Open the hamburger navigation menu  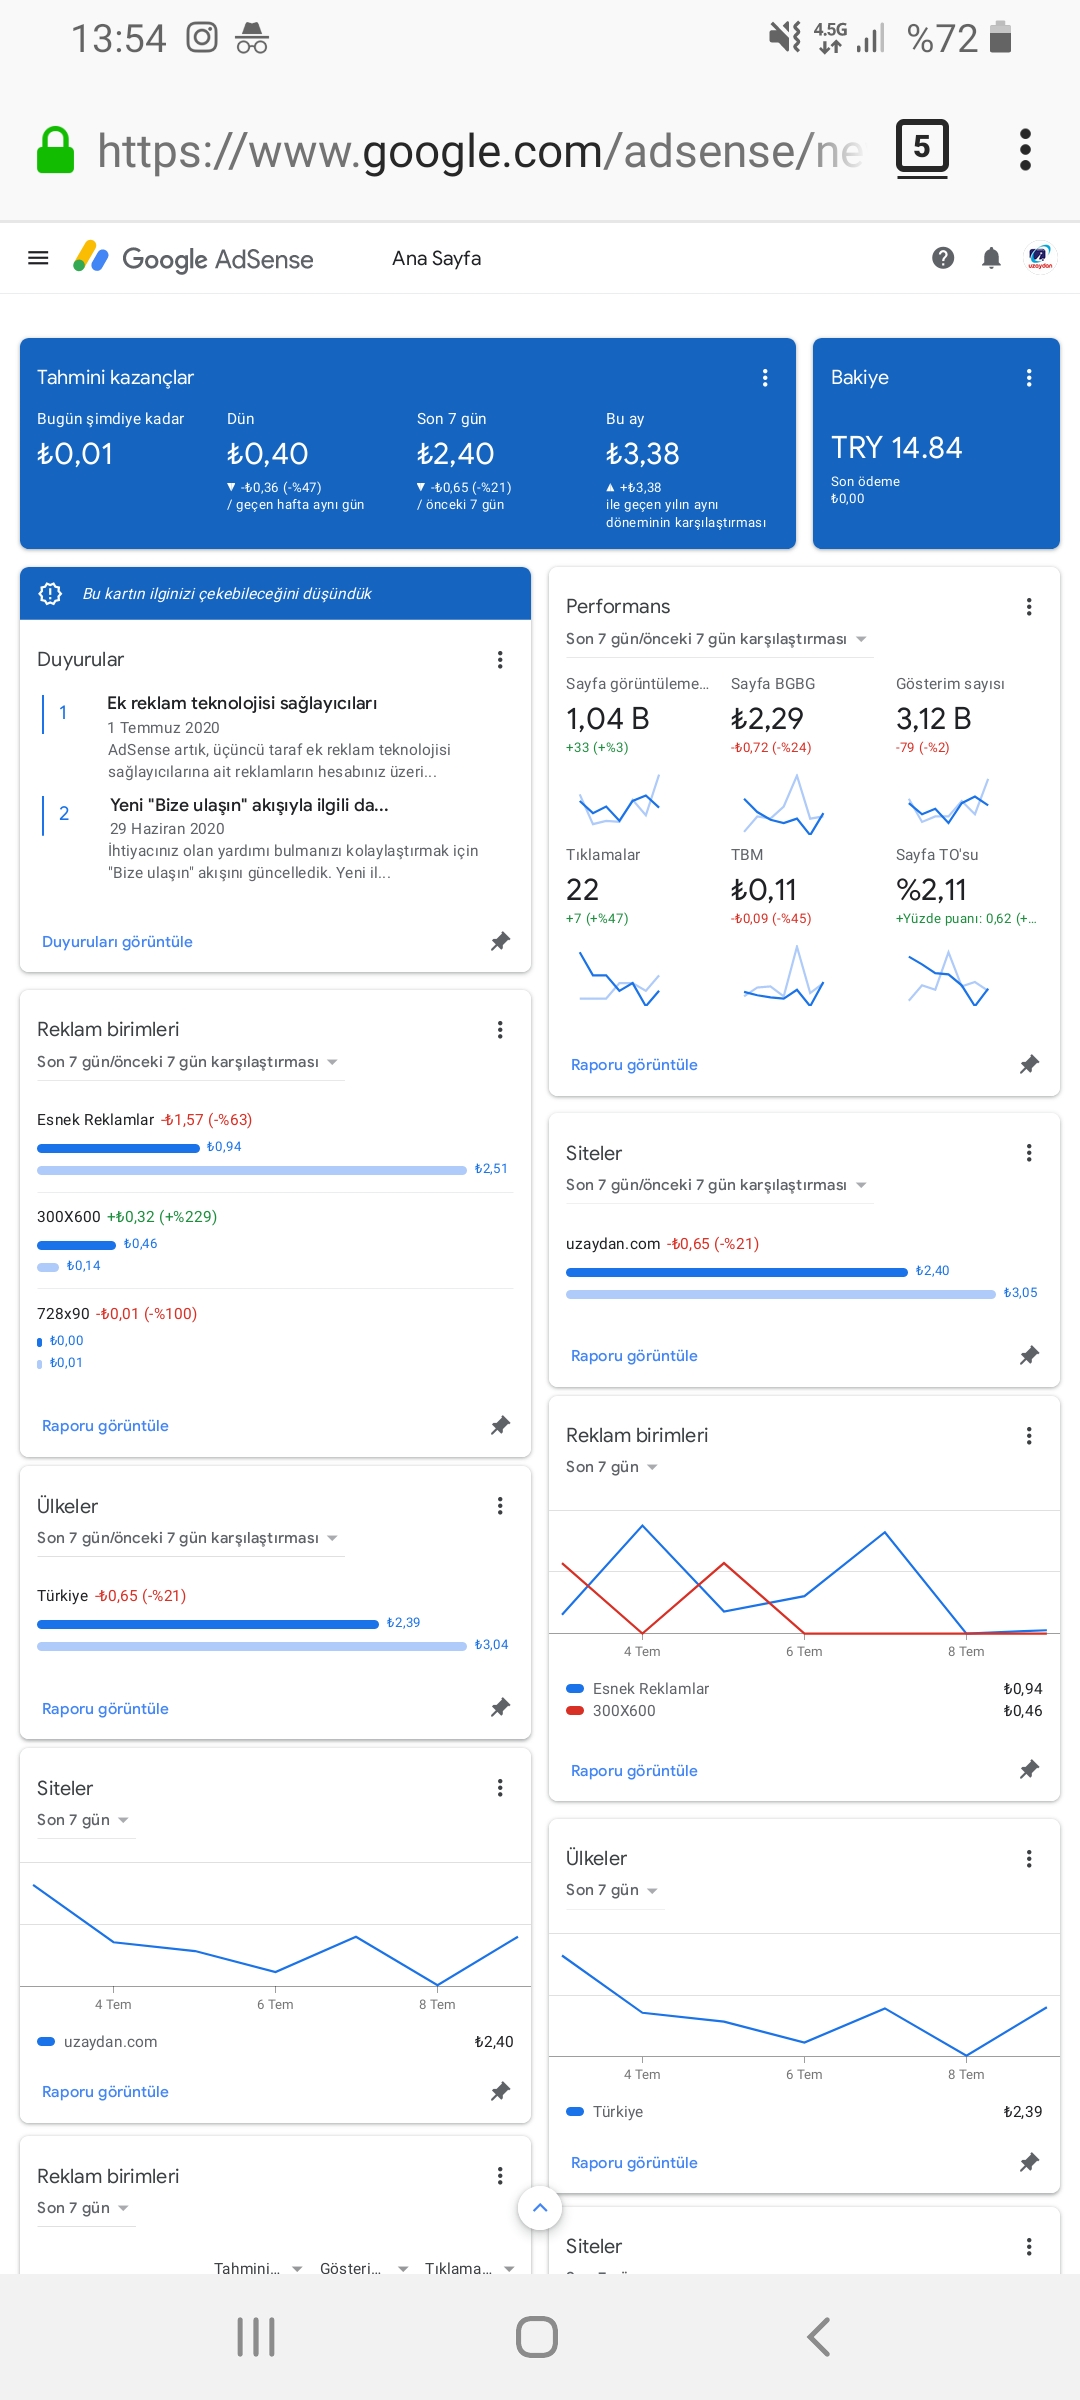38,258
